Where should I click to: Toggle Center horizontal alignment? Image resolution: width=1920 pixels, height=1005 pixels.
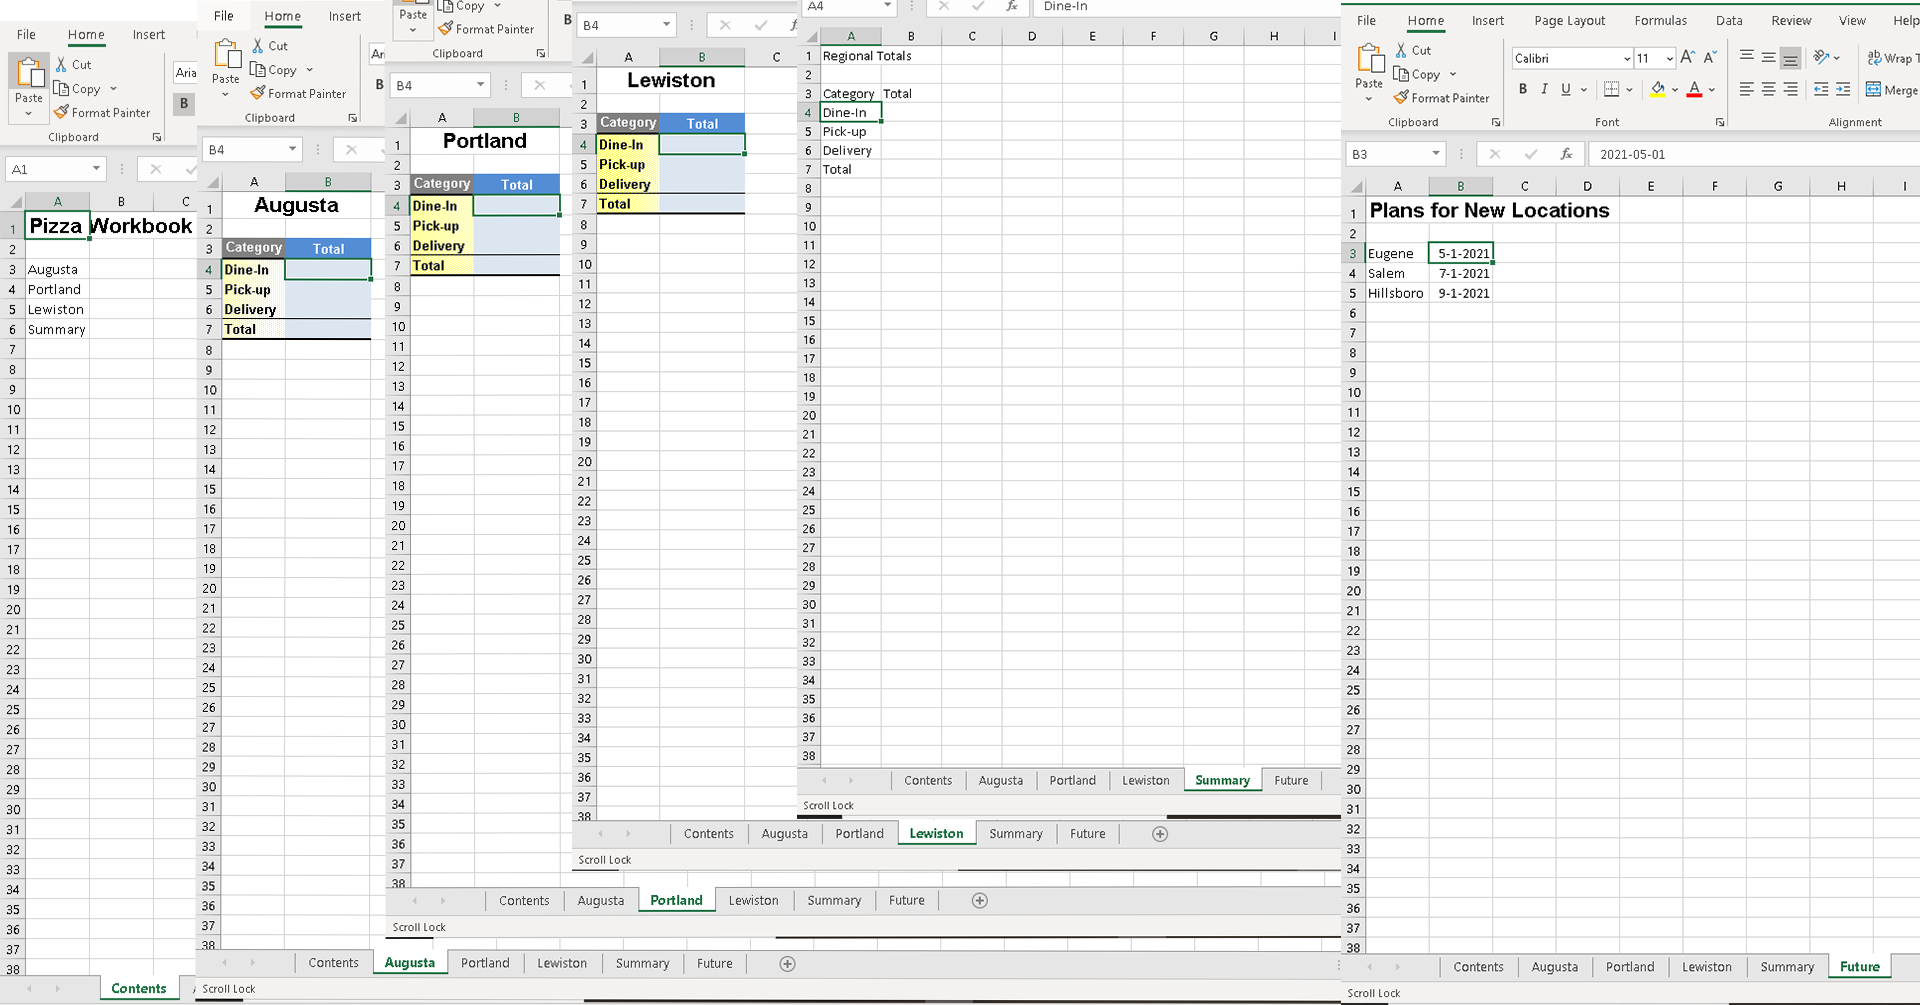click(x=1768, y=89)
